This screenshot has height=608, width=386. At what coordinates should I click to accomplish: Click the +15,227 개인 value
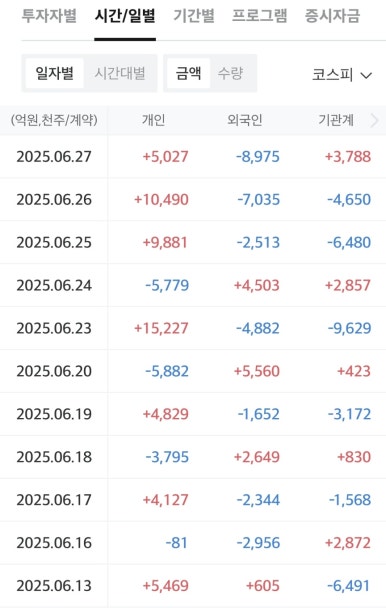pyautogui.click(x=161, y=328)
